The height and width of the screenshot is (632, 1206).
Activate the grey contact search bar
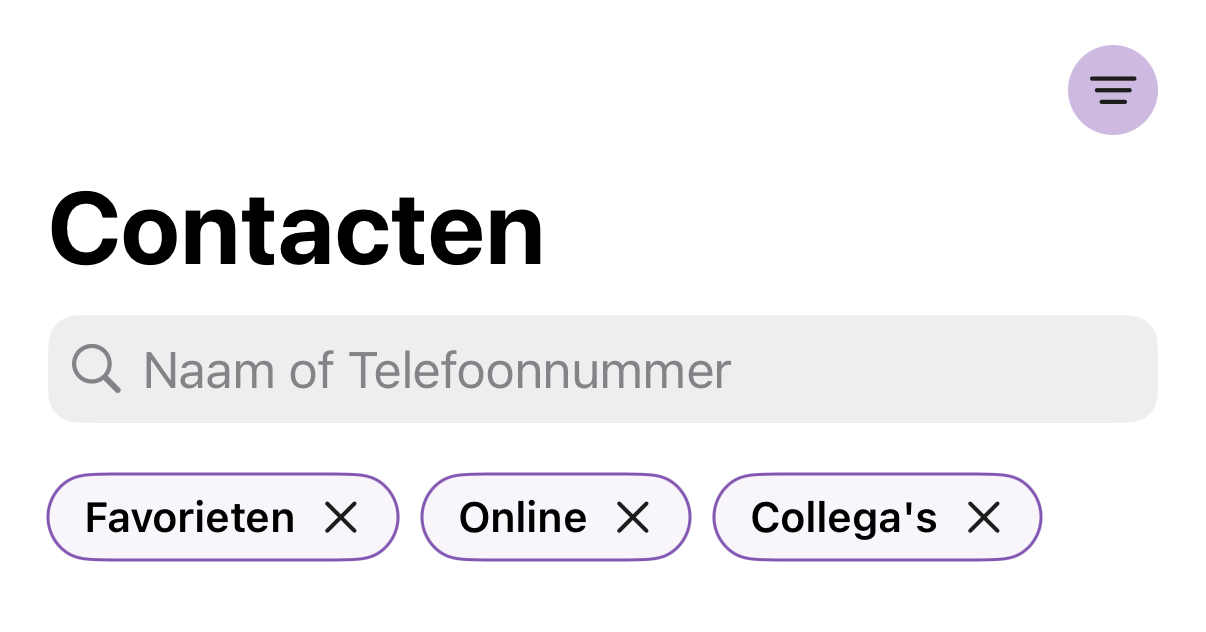tap(900, 369)
